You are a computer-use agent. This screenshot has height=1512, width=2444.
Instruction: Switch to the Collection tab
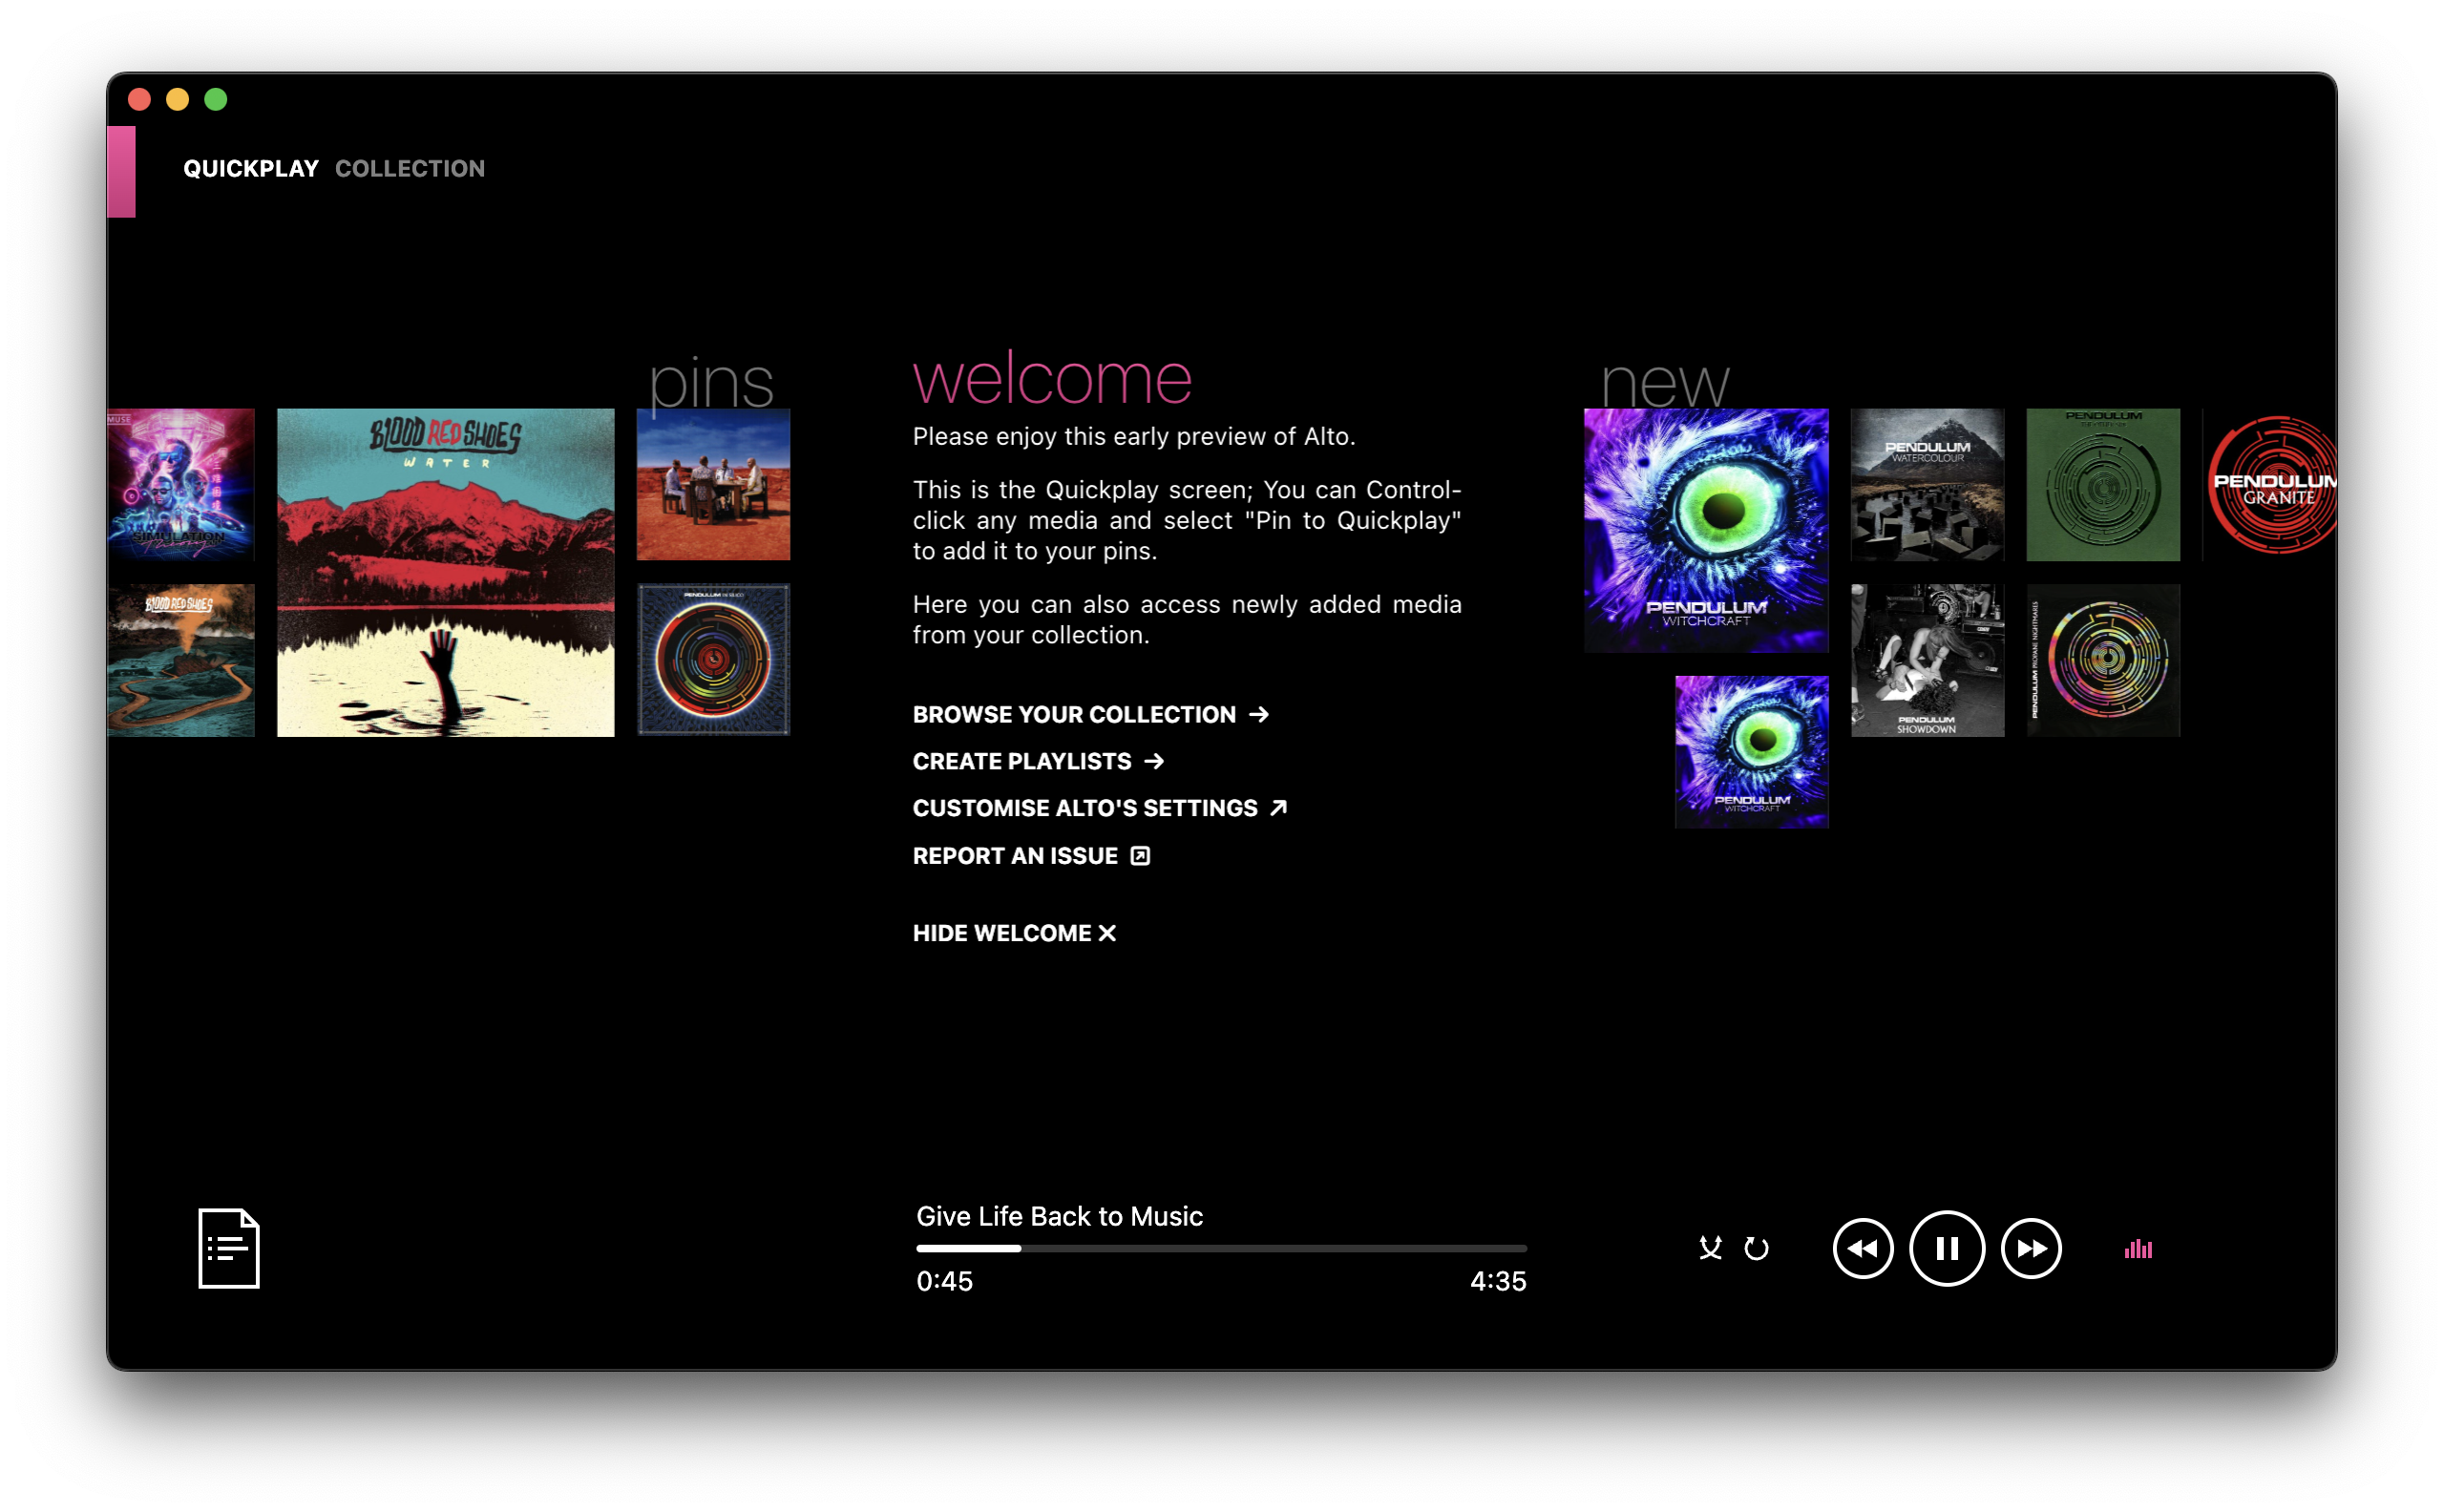410,168
